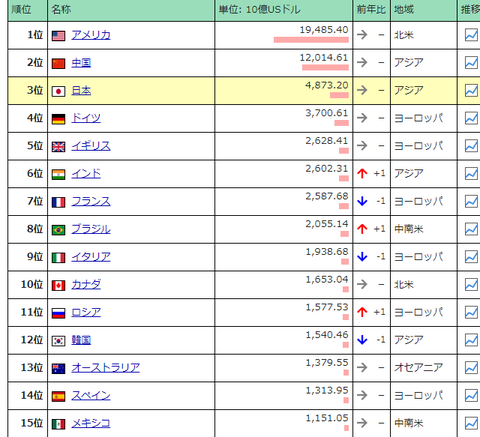Open the trend chart icon for フランス
The height and width of the screenshot is (437, 480).
[x=471, y=201]
